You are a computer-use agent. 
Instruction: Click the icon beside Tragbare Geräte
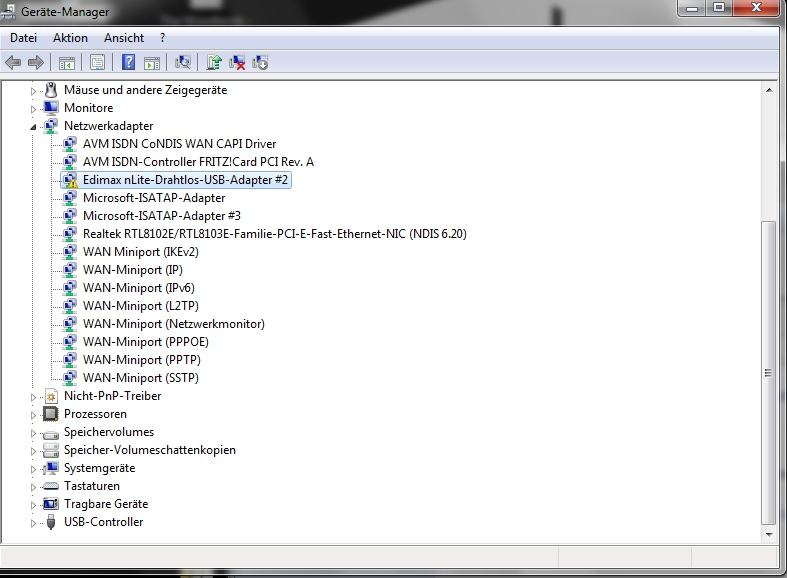(x=51, y=504)
